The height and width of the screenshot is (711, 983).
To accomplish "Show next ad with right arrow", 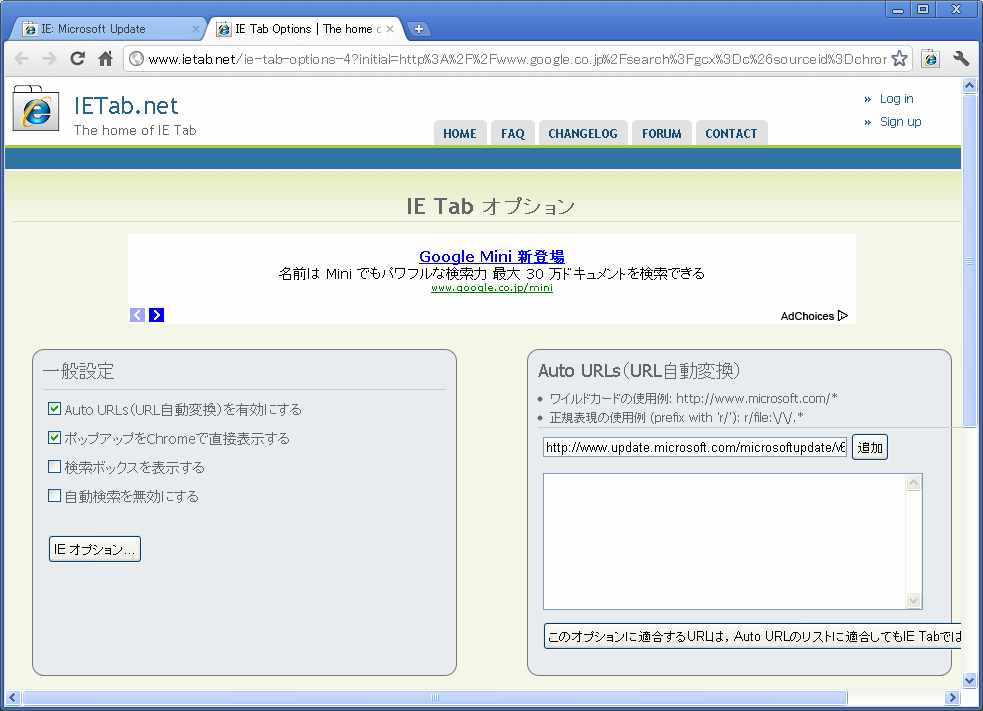I will 156,315.
